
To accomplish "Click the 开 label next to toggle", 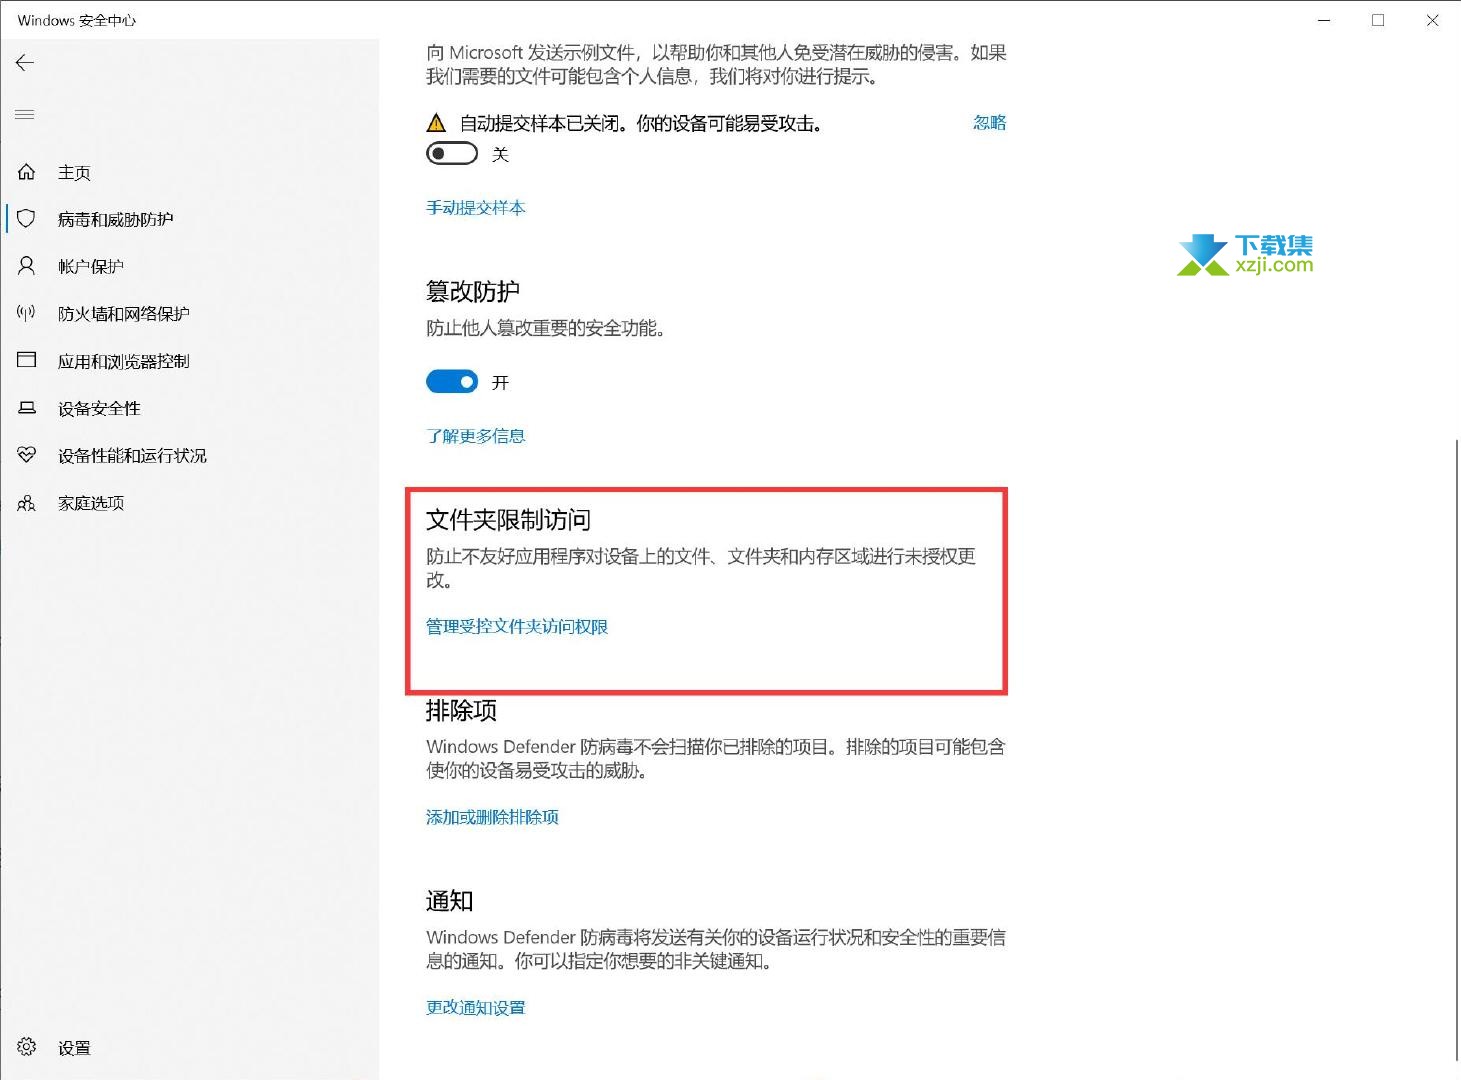I will click(500, 382).
